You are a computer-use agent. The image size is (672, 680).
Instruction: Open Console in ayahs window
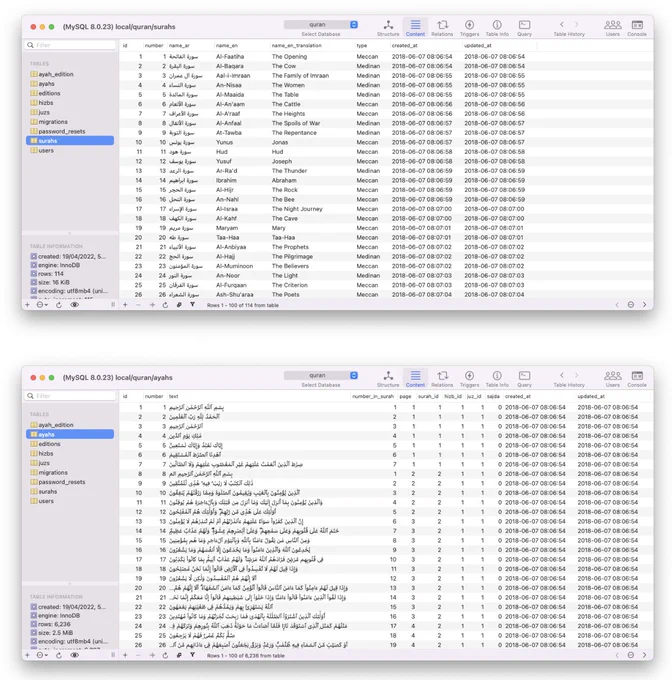coord(637,379)
